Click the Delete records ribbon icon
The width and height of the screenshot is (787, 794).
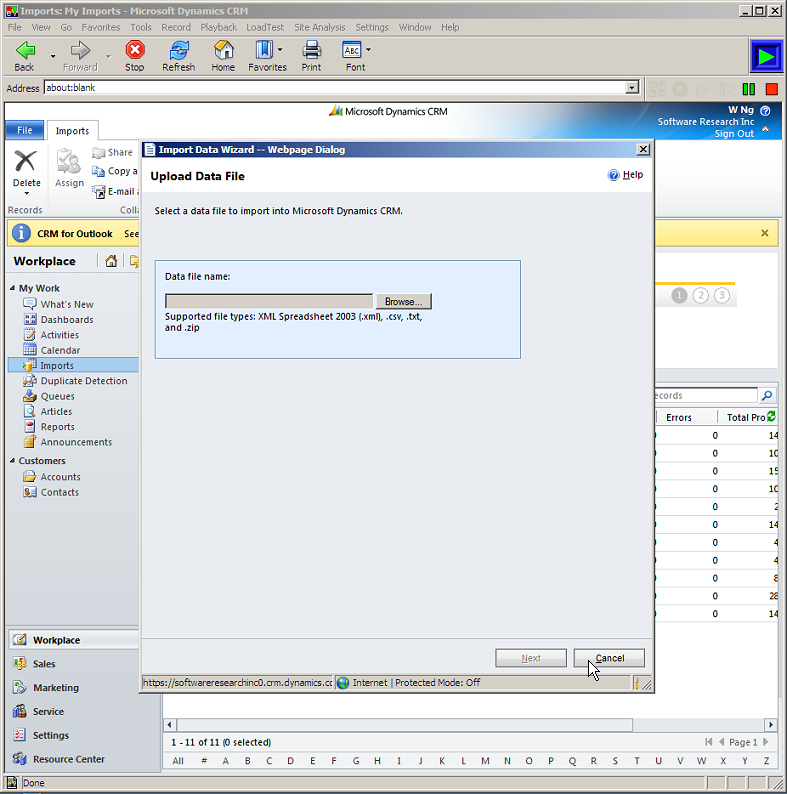(x=25, y=162)
